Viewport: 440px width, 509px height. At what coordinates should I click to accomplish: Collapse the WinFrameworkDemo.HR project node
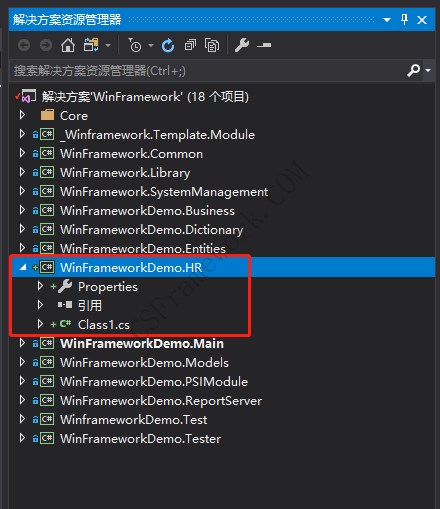coord(23,267)
